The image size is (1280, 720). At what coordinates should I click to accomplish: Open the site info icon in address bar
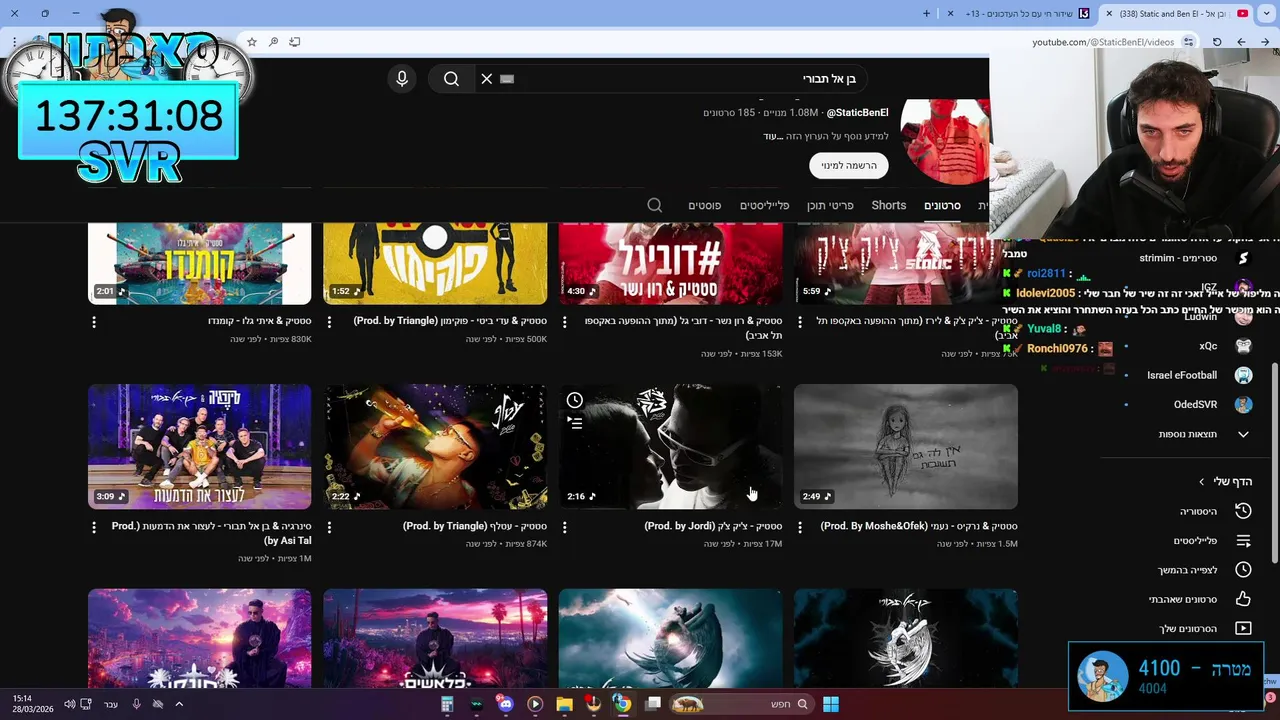click(1188, 42)
